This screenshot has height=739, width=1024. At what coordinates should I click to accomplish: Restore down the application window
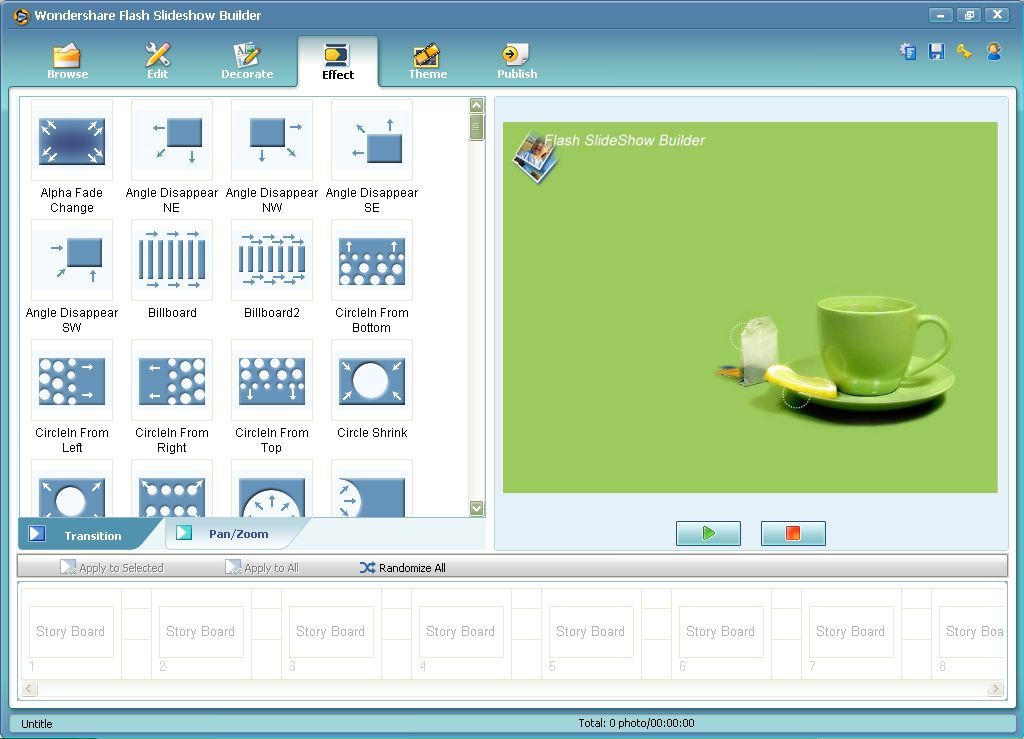tap(969, 15)
